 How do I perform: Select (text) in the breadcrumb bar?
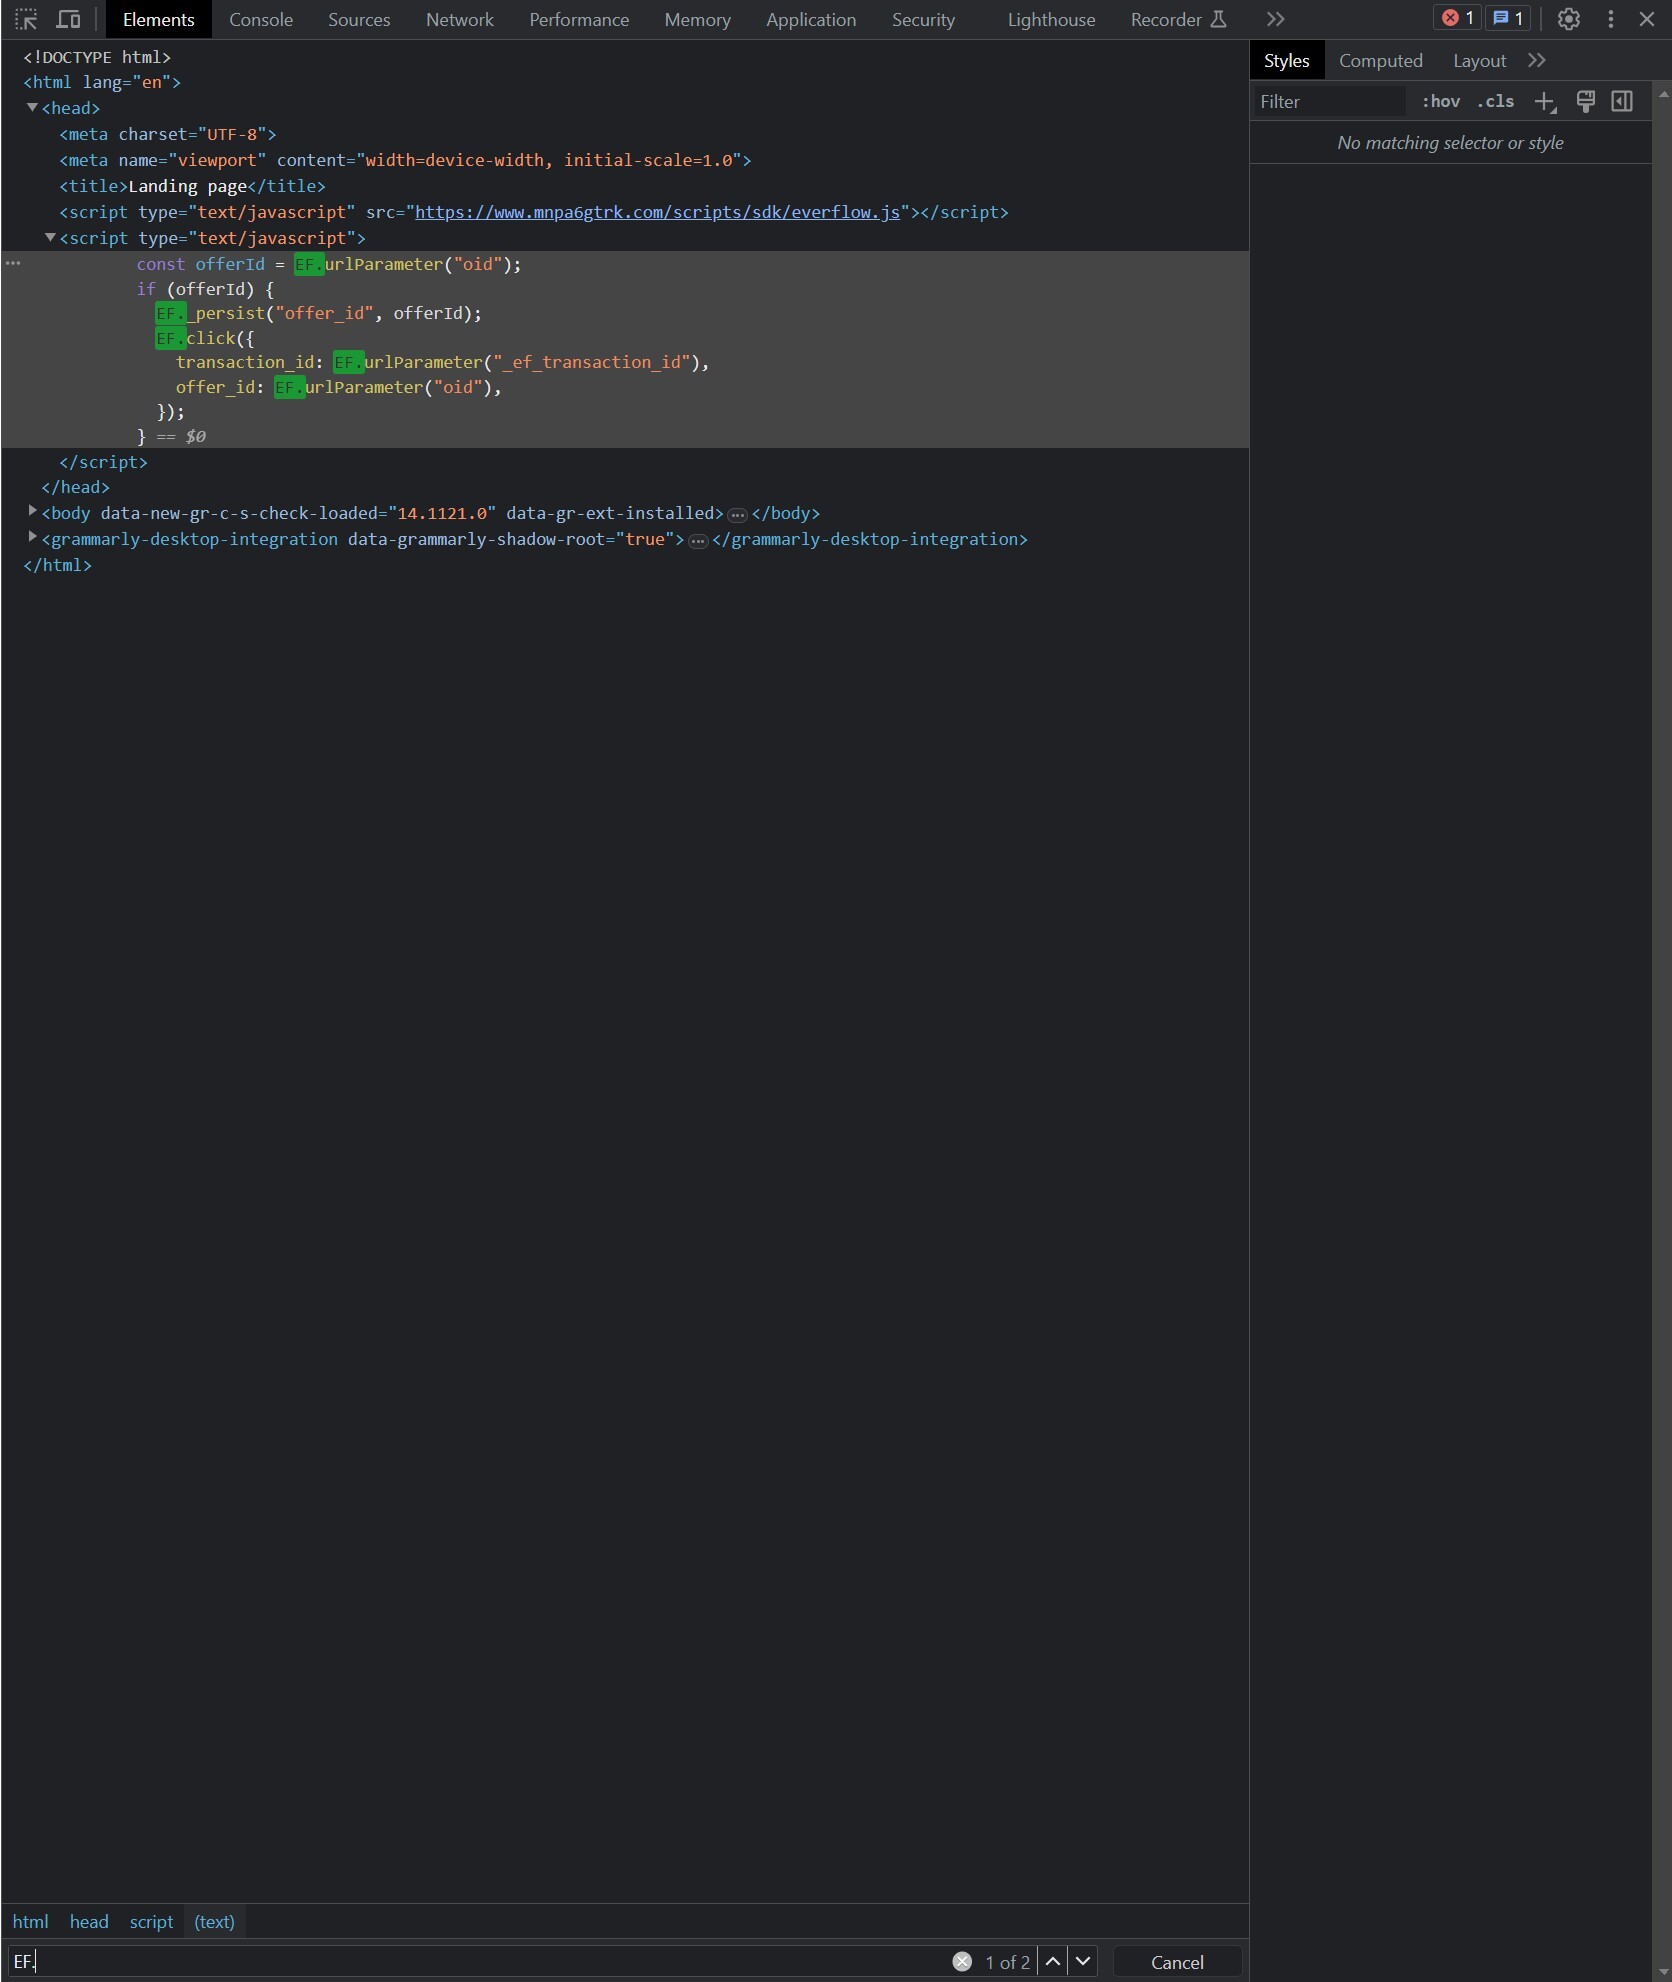214,1921
